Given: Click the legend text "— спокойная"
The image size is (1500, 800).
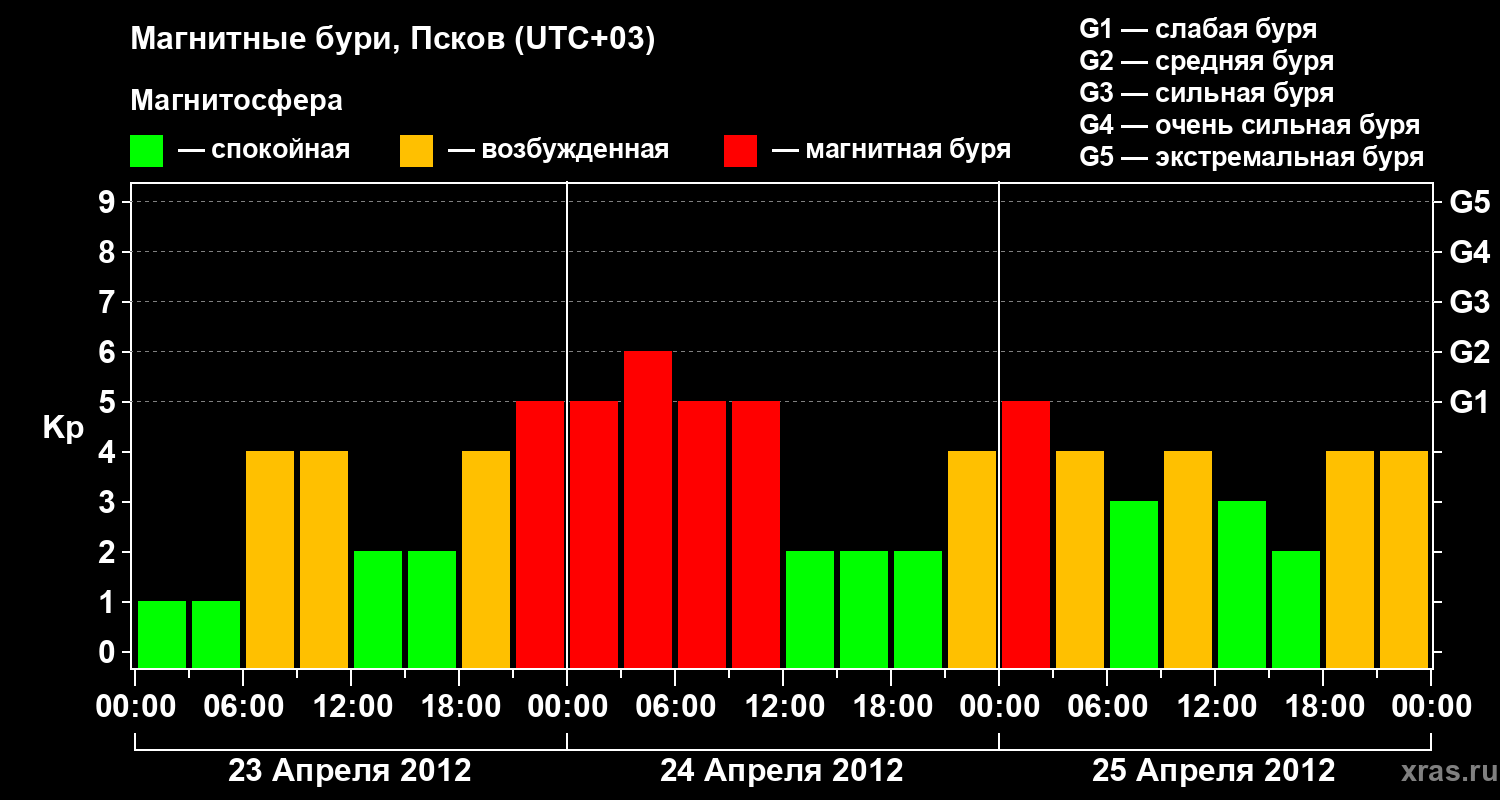Looking at the screenshot, I should [264, 150].
